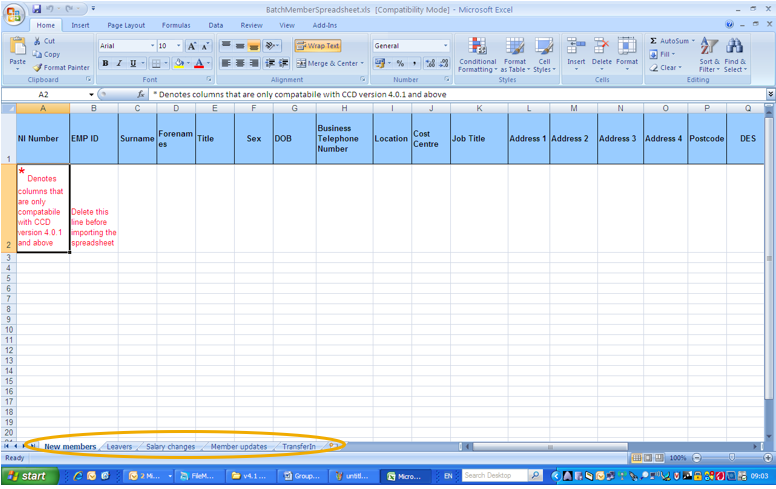Screen dimensions: 776x489
Task: Toggle Bold formatting
Action: 105,64
